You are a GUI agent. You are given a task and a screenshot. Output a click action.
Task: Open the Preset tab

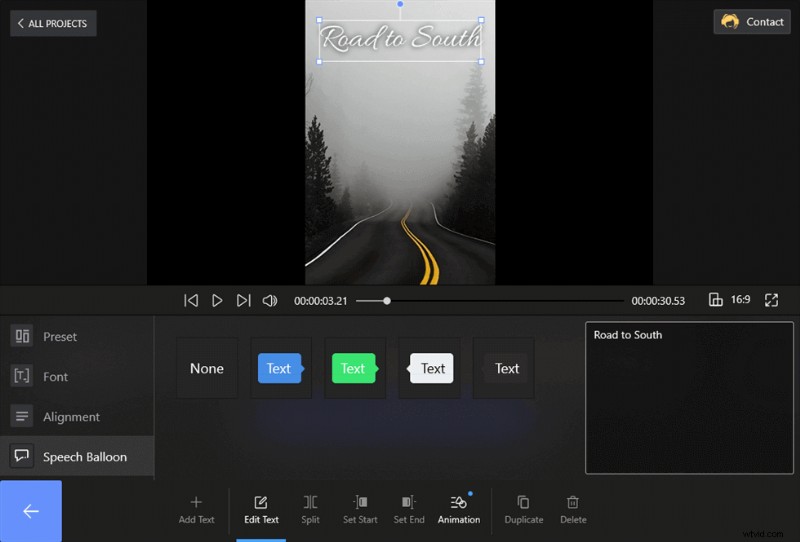[77, 337]
